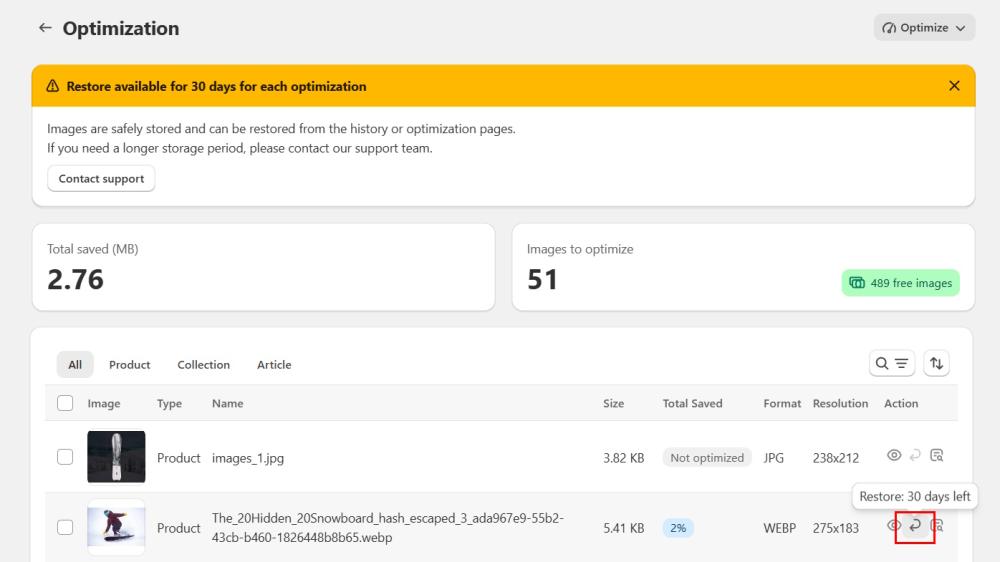Open the search and filter control

(892, 364)
